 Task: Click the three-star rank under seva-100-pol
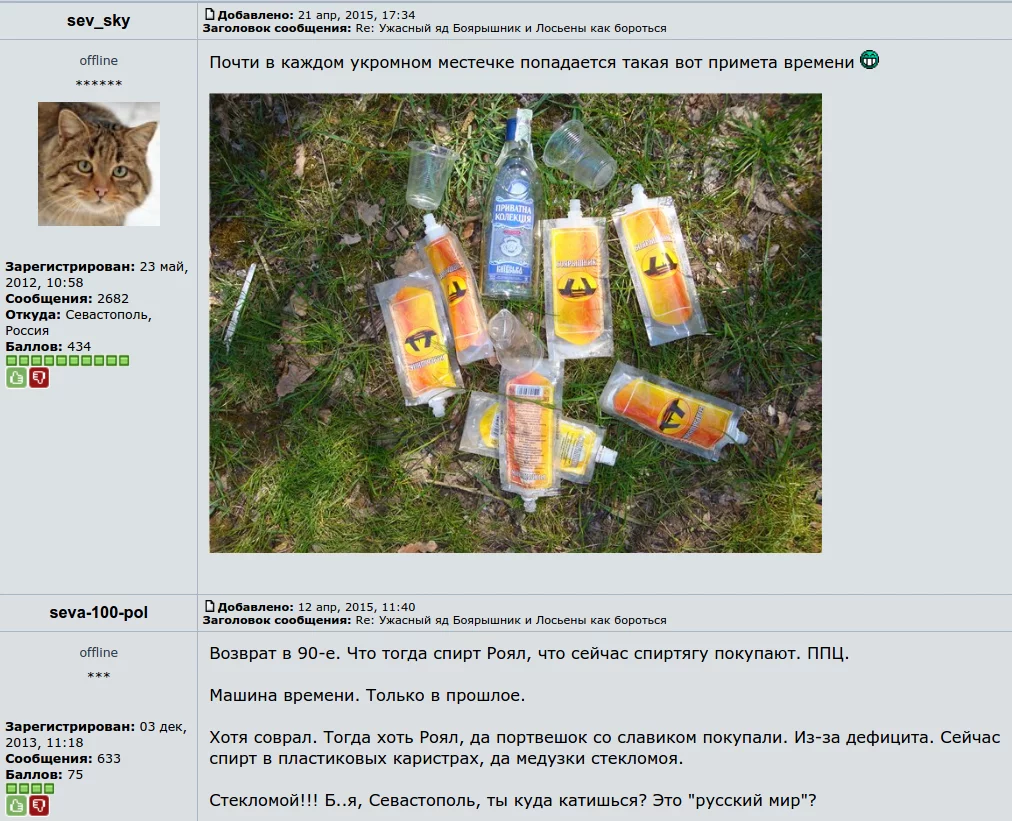pos(99,676)
